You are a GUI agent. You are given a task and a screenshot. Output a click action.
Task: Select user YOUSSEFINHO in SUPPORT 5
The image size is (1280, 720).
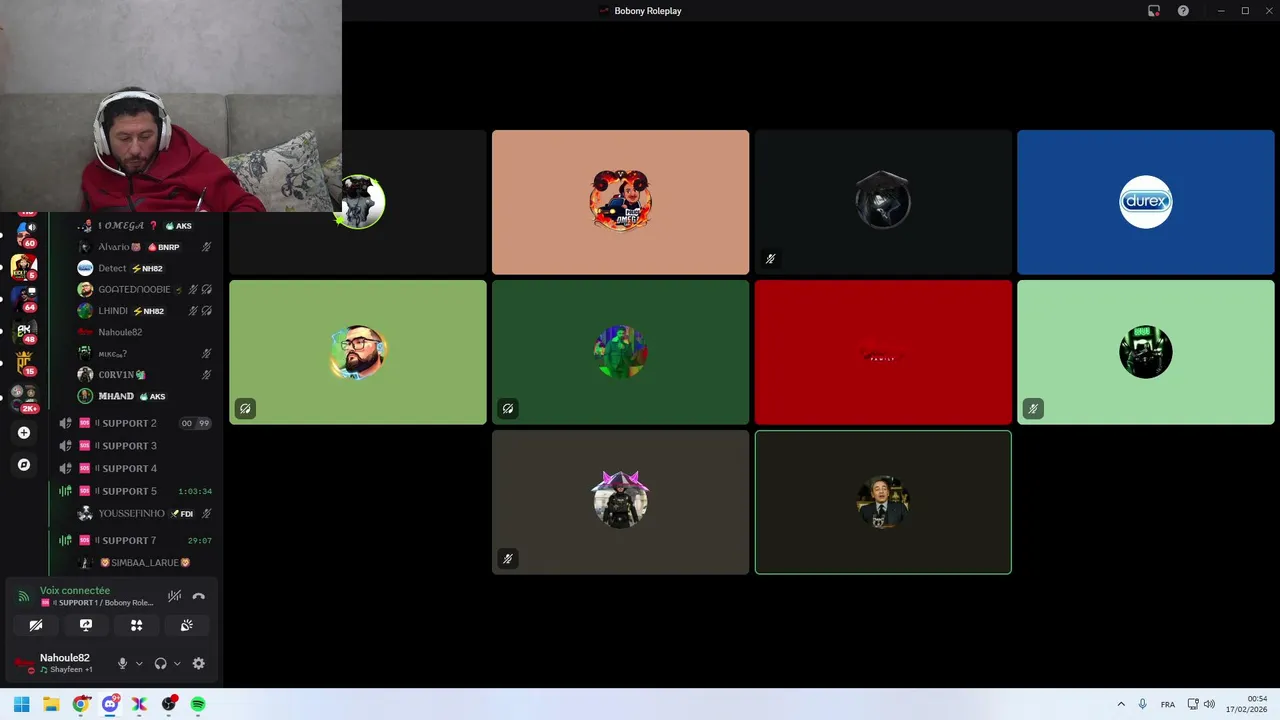click(145, 513)
